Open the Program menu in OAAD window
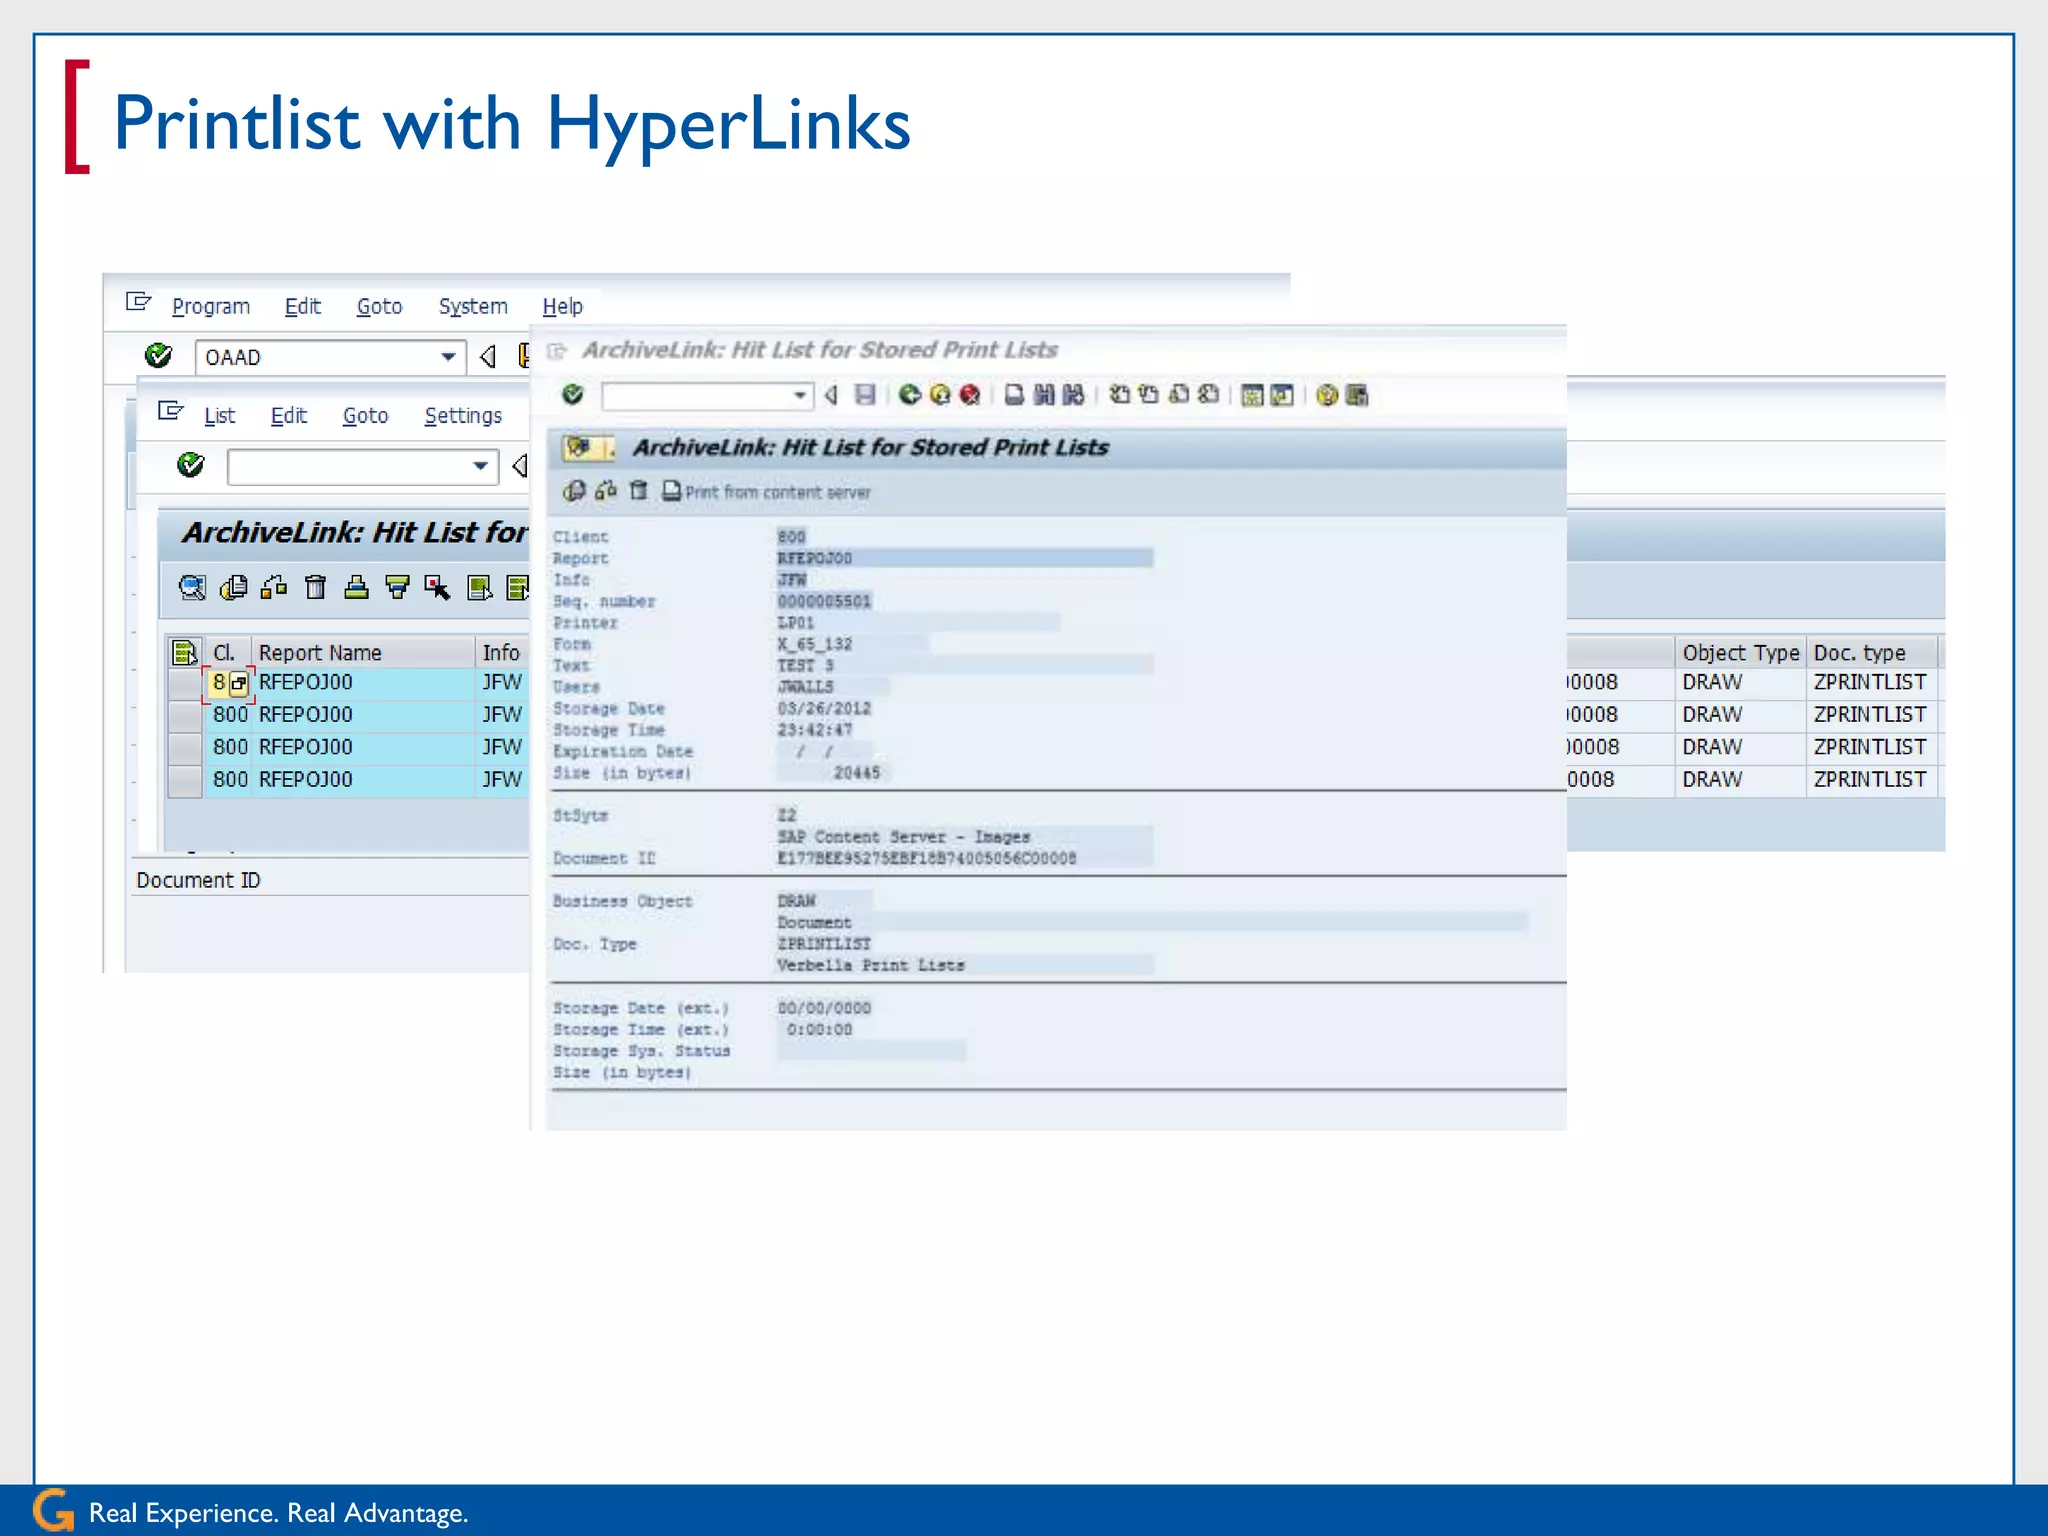The height and width of the screenshot is (1536, 2048). (x=211, y=306)
